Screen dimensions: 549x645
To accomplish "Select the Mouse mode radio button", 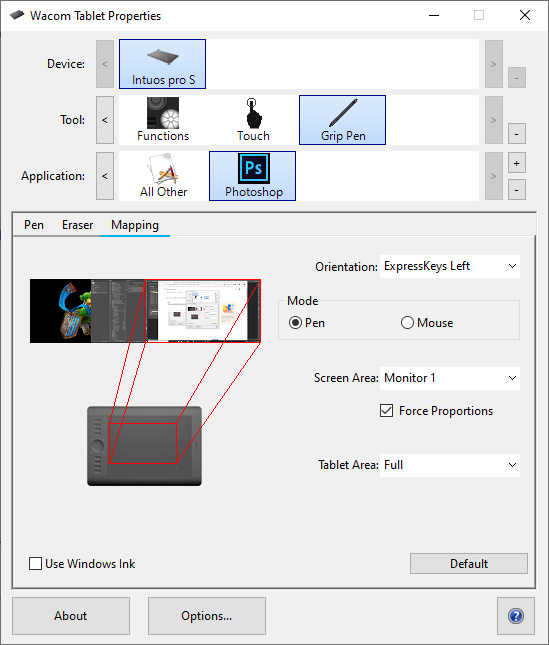I will (407, 323).
